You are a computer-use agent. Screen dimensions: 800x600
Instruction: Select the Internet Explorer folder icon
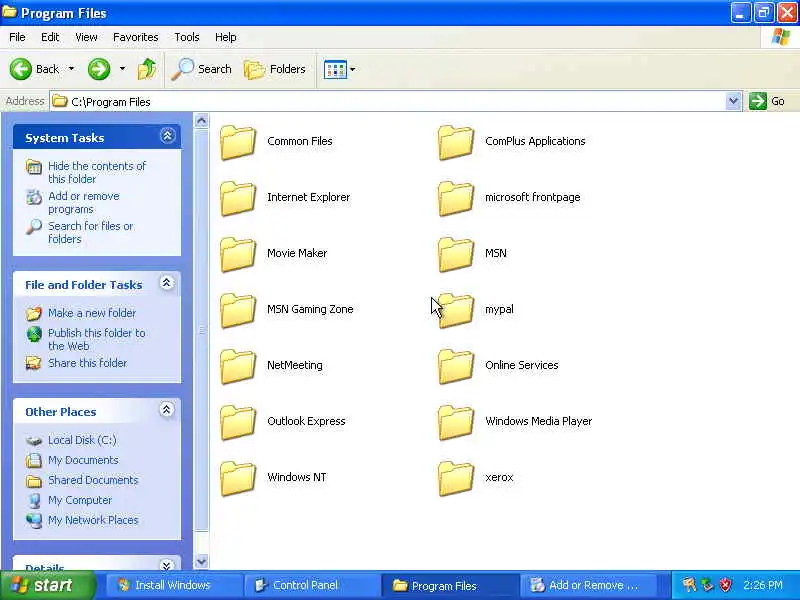click(238, 198)
